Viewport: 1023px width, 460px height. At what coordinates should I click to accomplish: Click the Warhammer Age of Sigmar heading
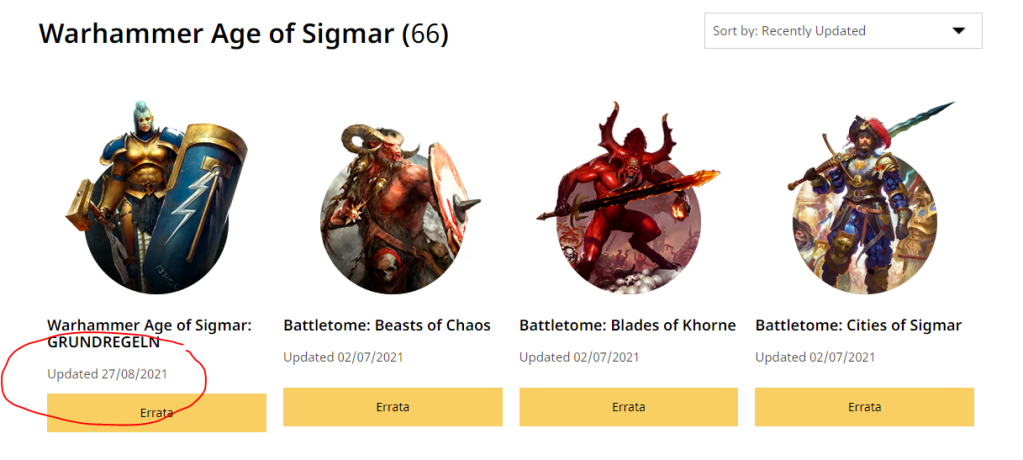tap(217, 34)
